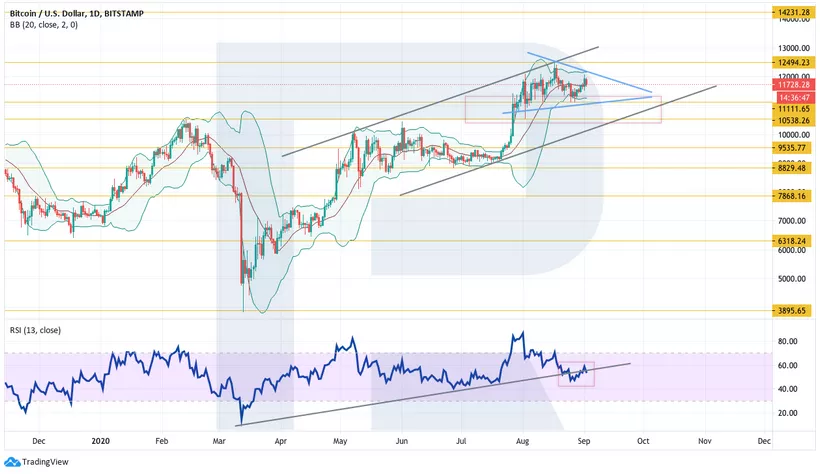Select the 6318.24 price level label
The width and height of the screenshot is (820, 474).
point(792,241)
